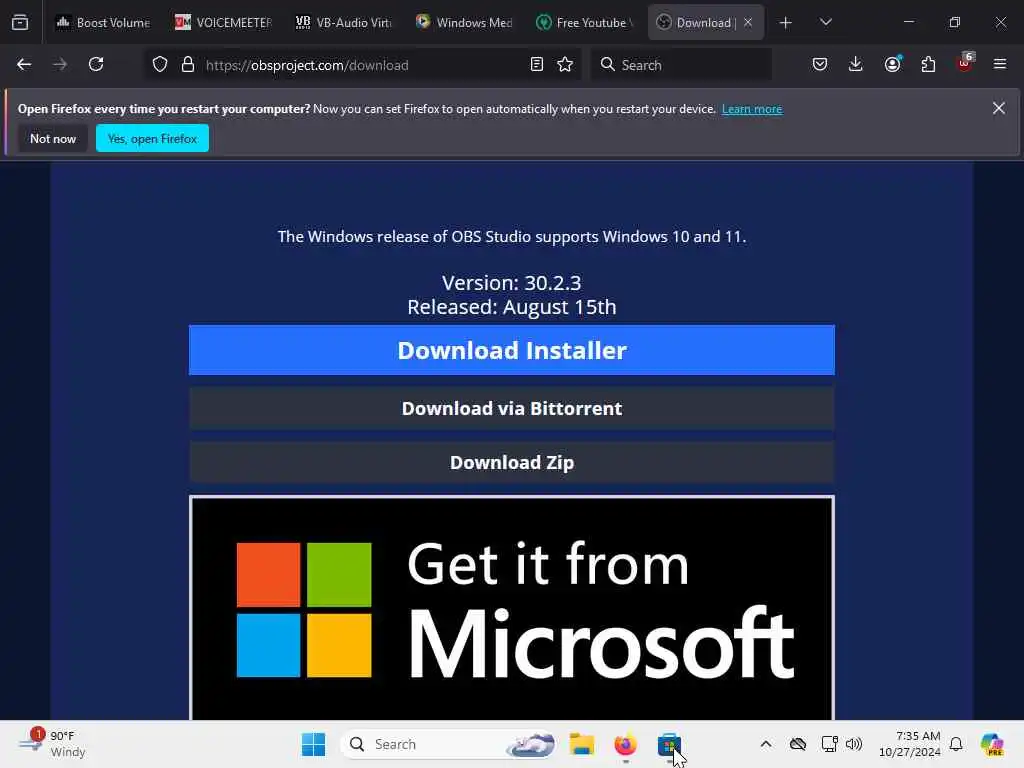
Task: Go forward one page
Action: pos(60,65)
